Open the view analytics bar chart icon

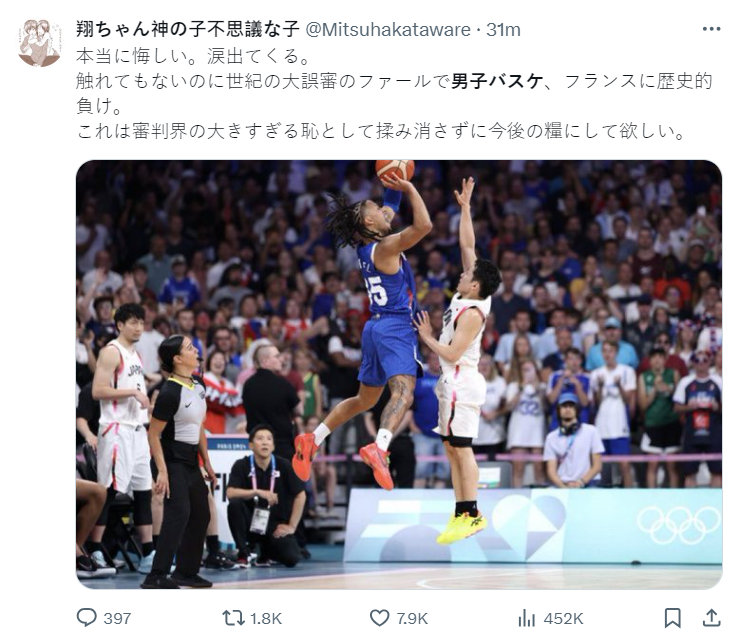pyautogui.click(x=527, y=618)
